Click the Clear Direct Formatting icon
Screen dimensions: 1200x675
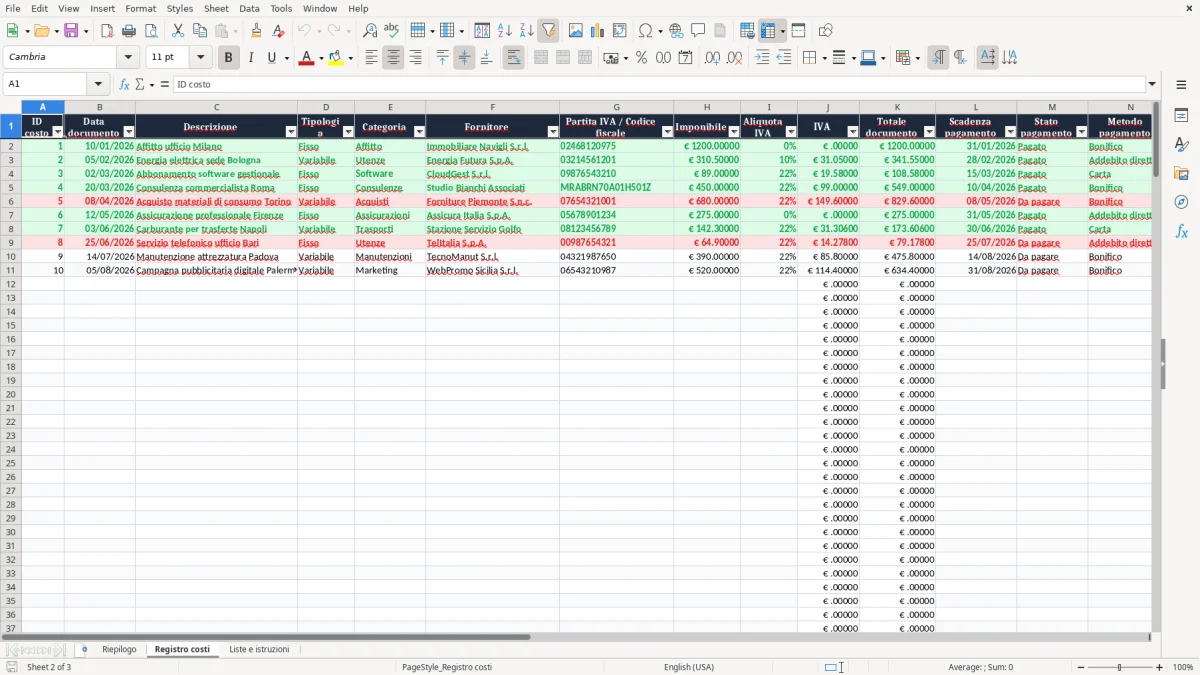pos(278,31)
